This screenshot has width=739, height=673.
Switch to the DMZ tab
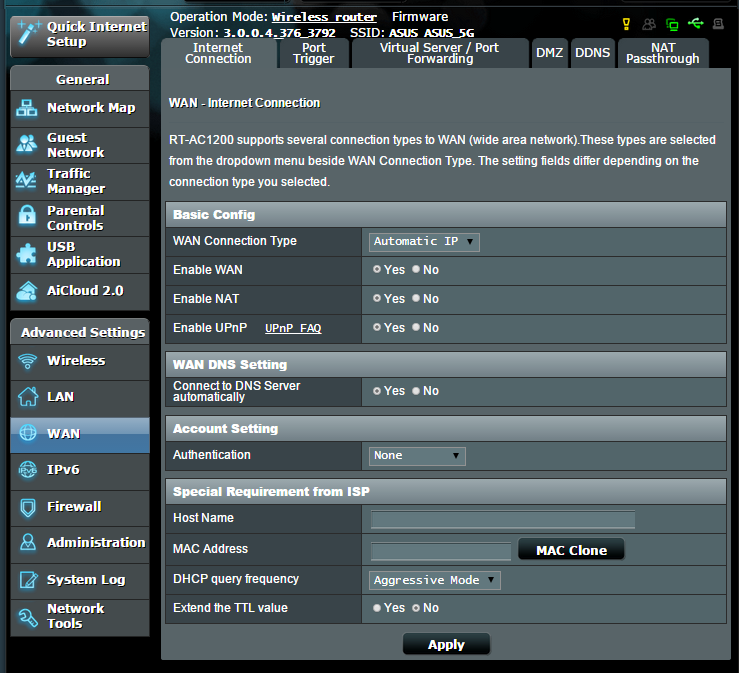(x=550, y=53)
